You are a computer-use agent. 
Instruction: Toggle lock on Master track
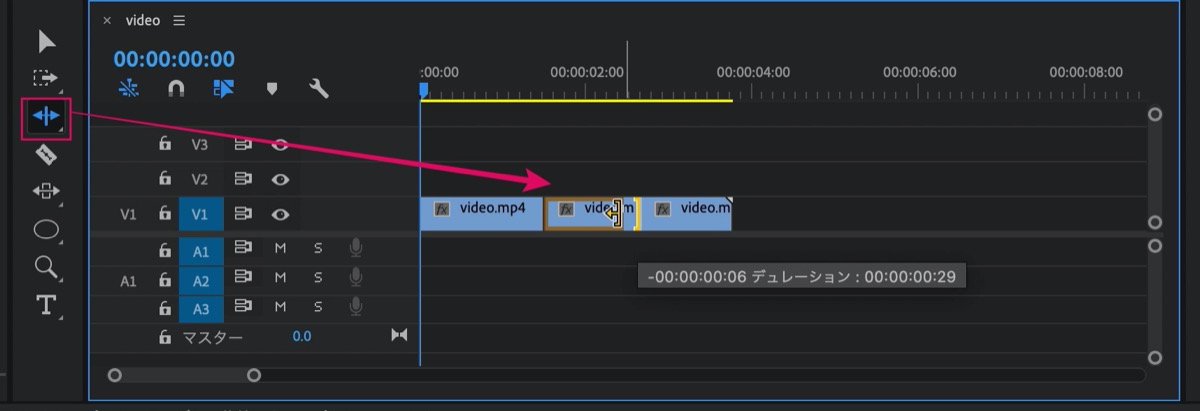pyautogui.click(x=165, y=337)
